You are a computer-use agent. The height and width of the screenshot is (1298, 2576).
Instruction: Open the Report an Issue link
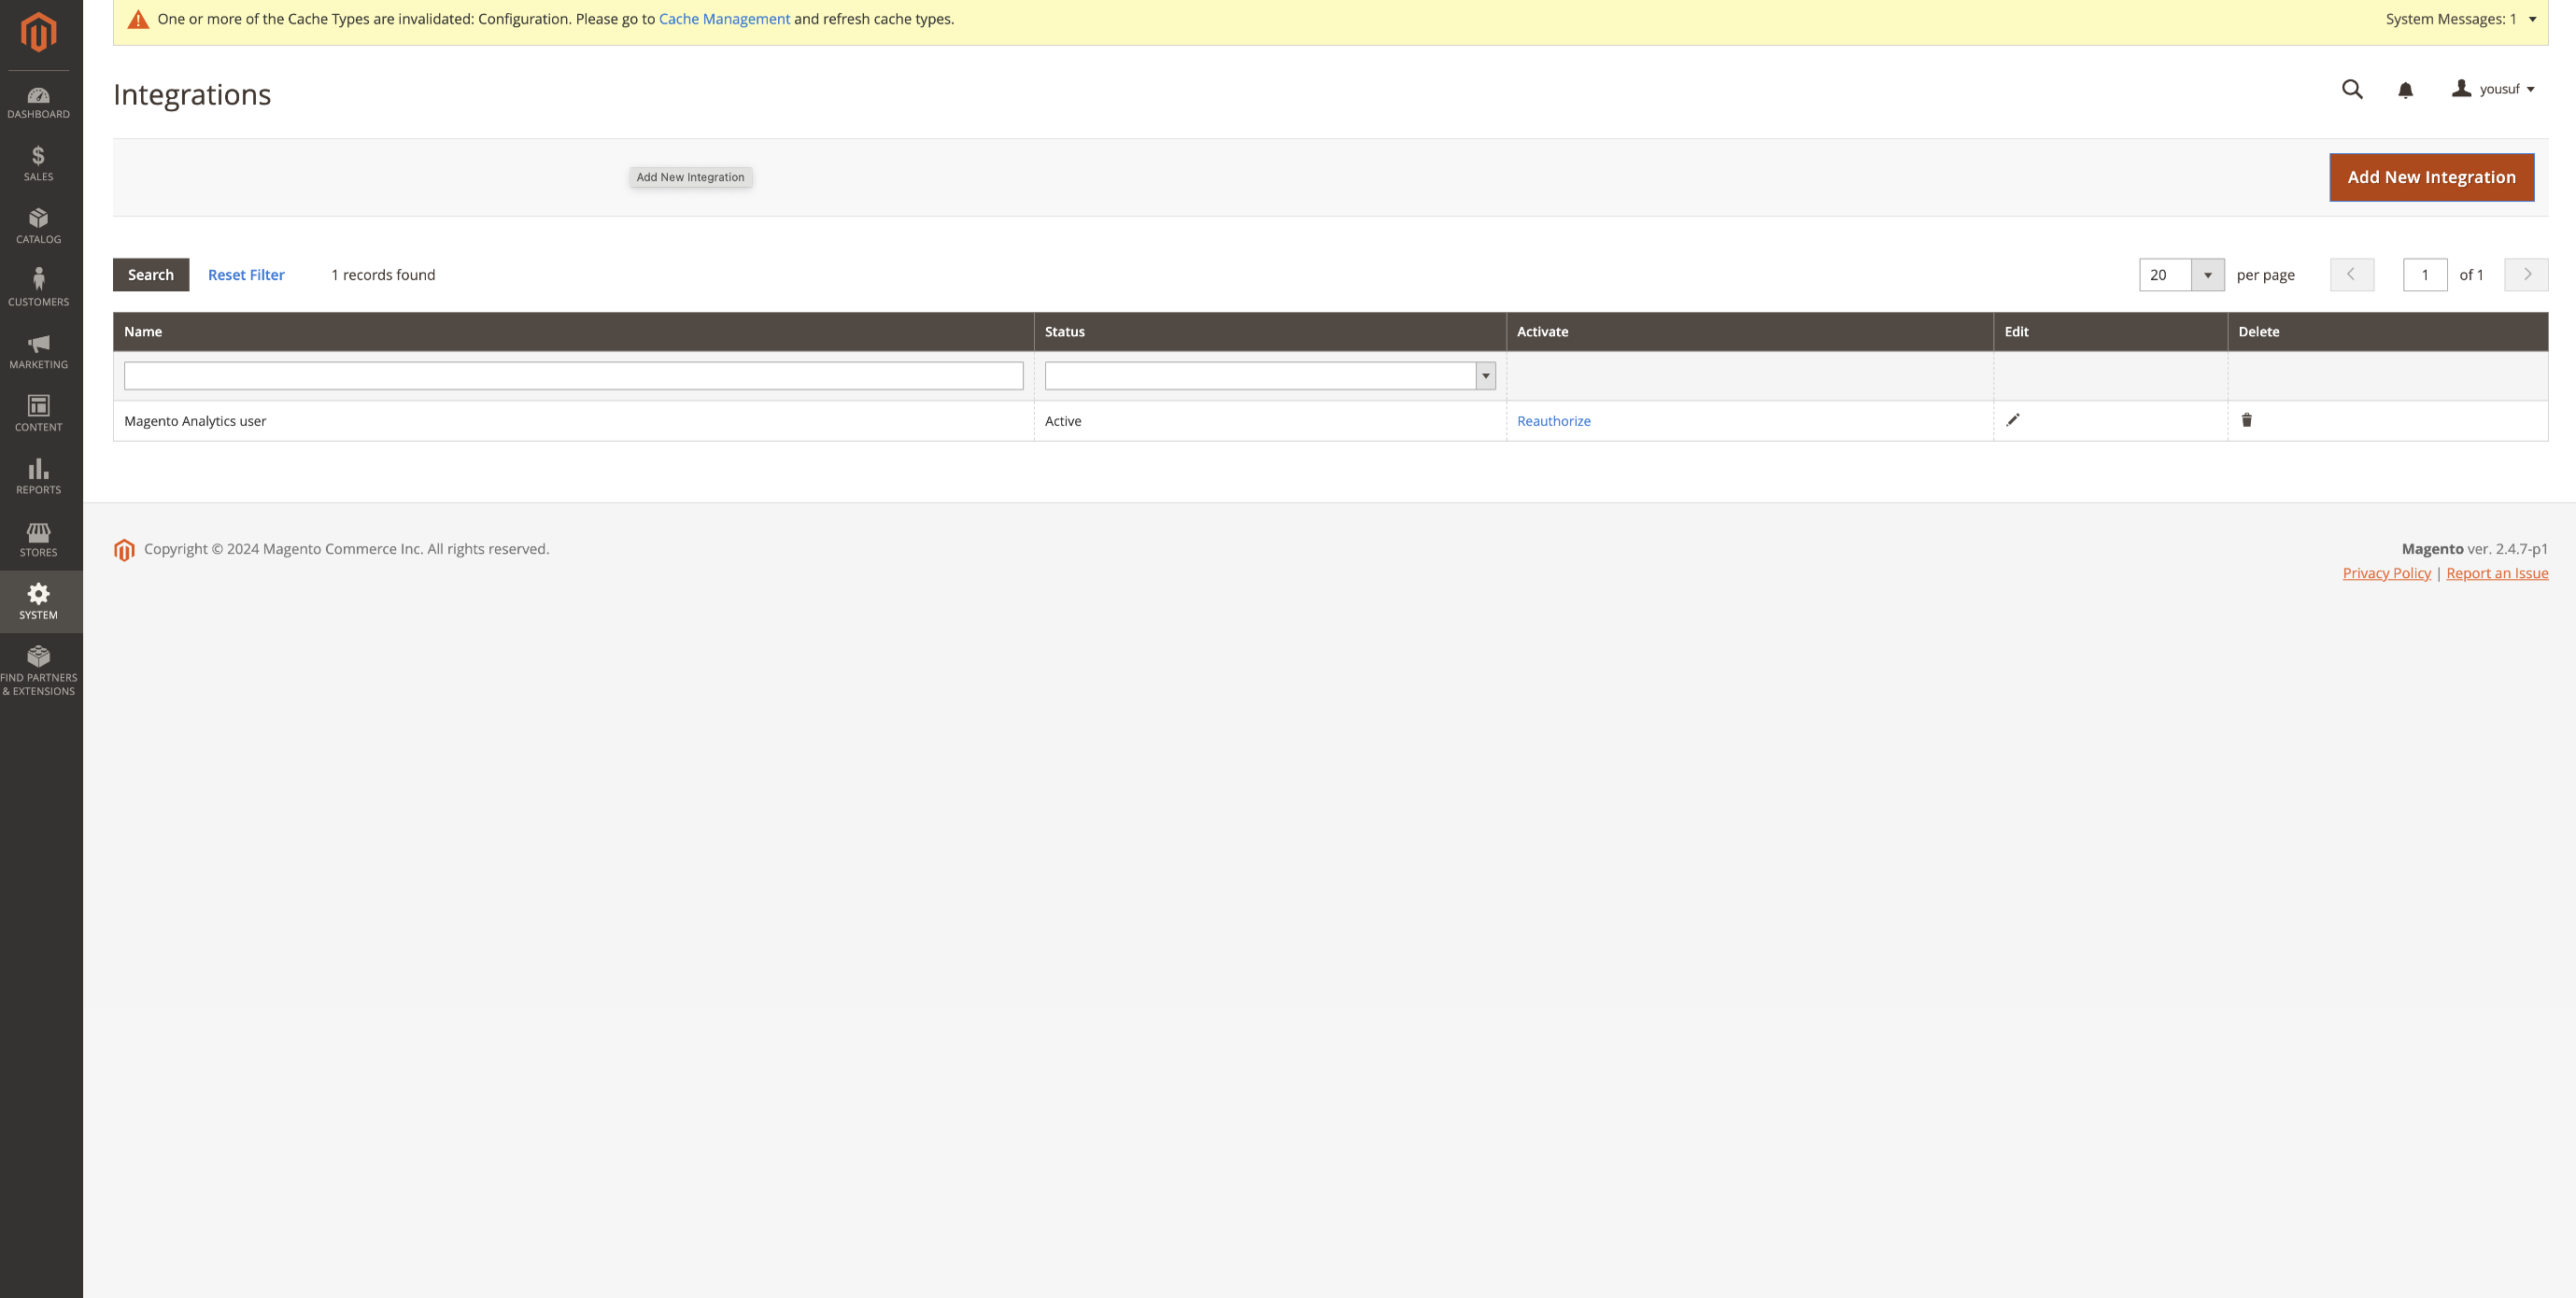[x=2497, y=573]
